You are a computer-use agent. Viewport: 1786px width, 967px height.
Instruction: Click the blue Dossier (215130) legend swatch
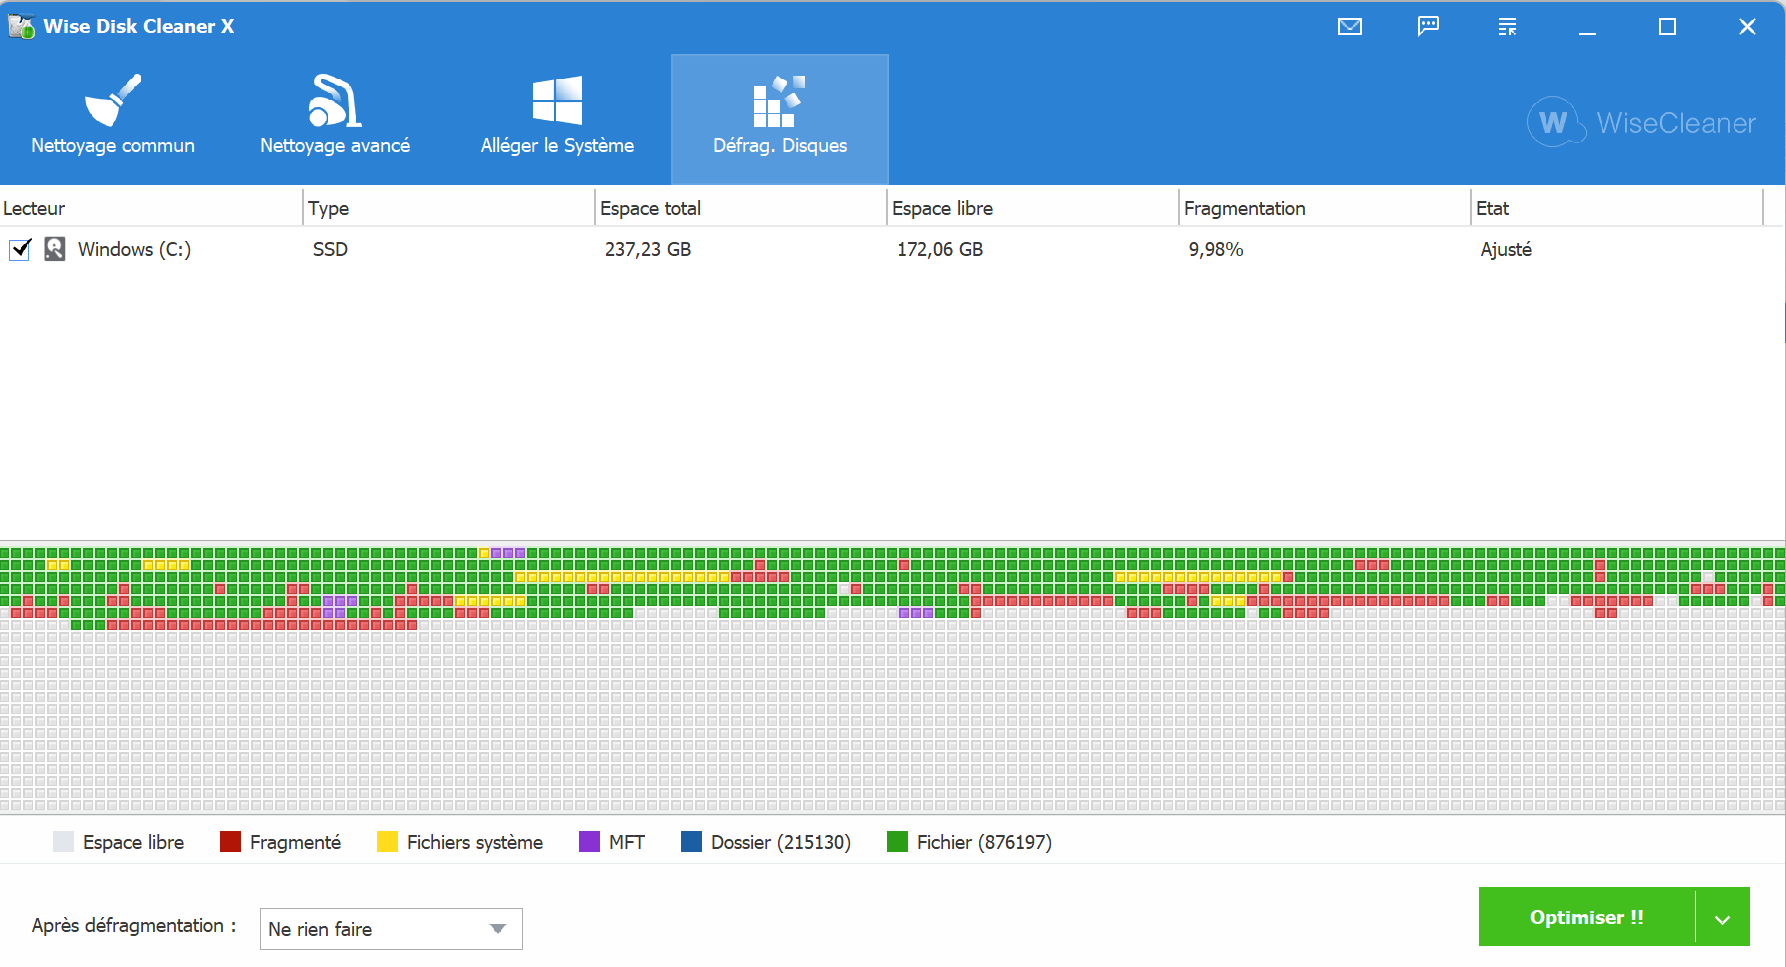tap(691, 842)
